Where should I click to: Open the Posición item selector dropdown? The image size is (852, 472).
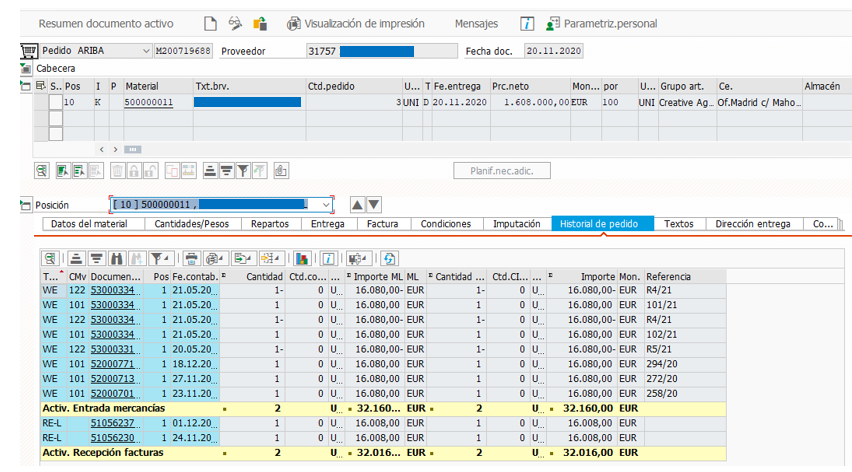[x=325, y=205]
